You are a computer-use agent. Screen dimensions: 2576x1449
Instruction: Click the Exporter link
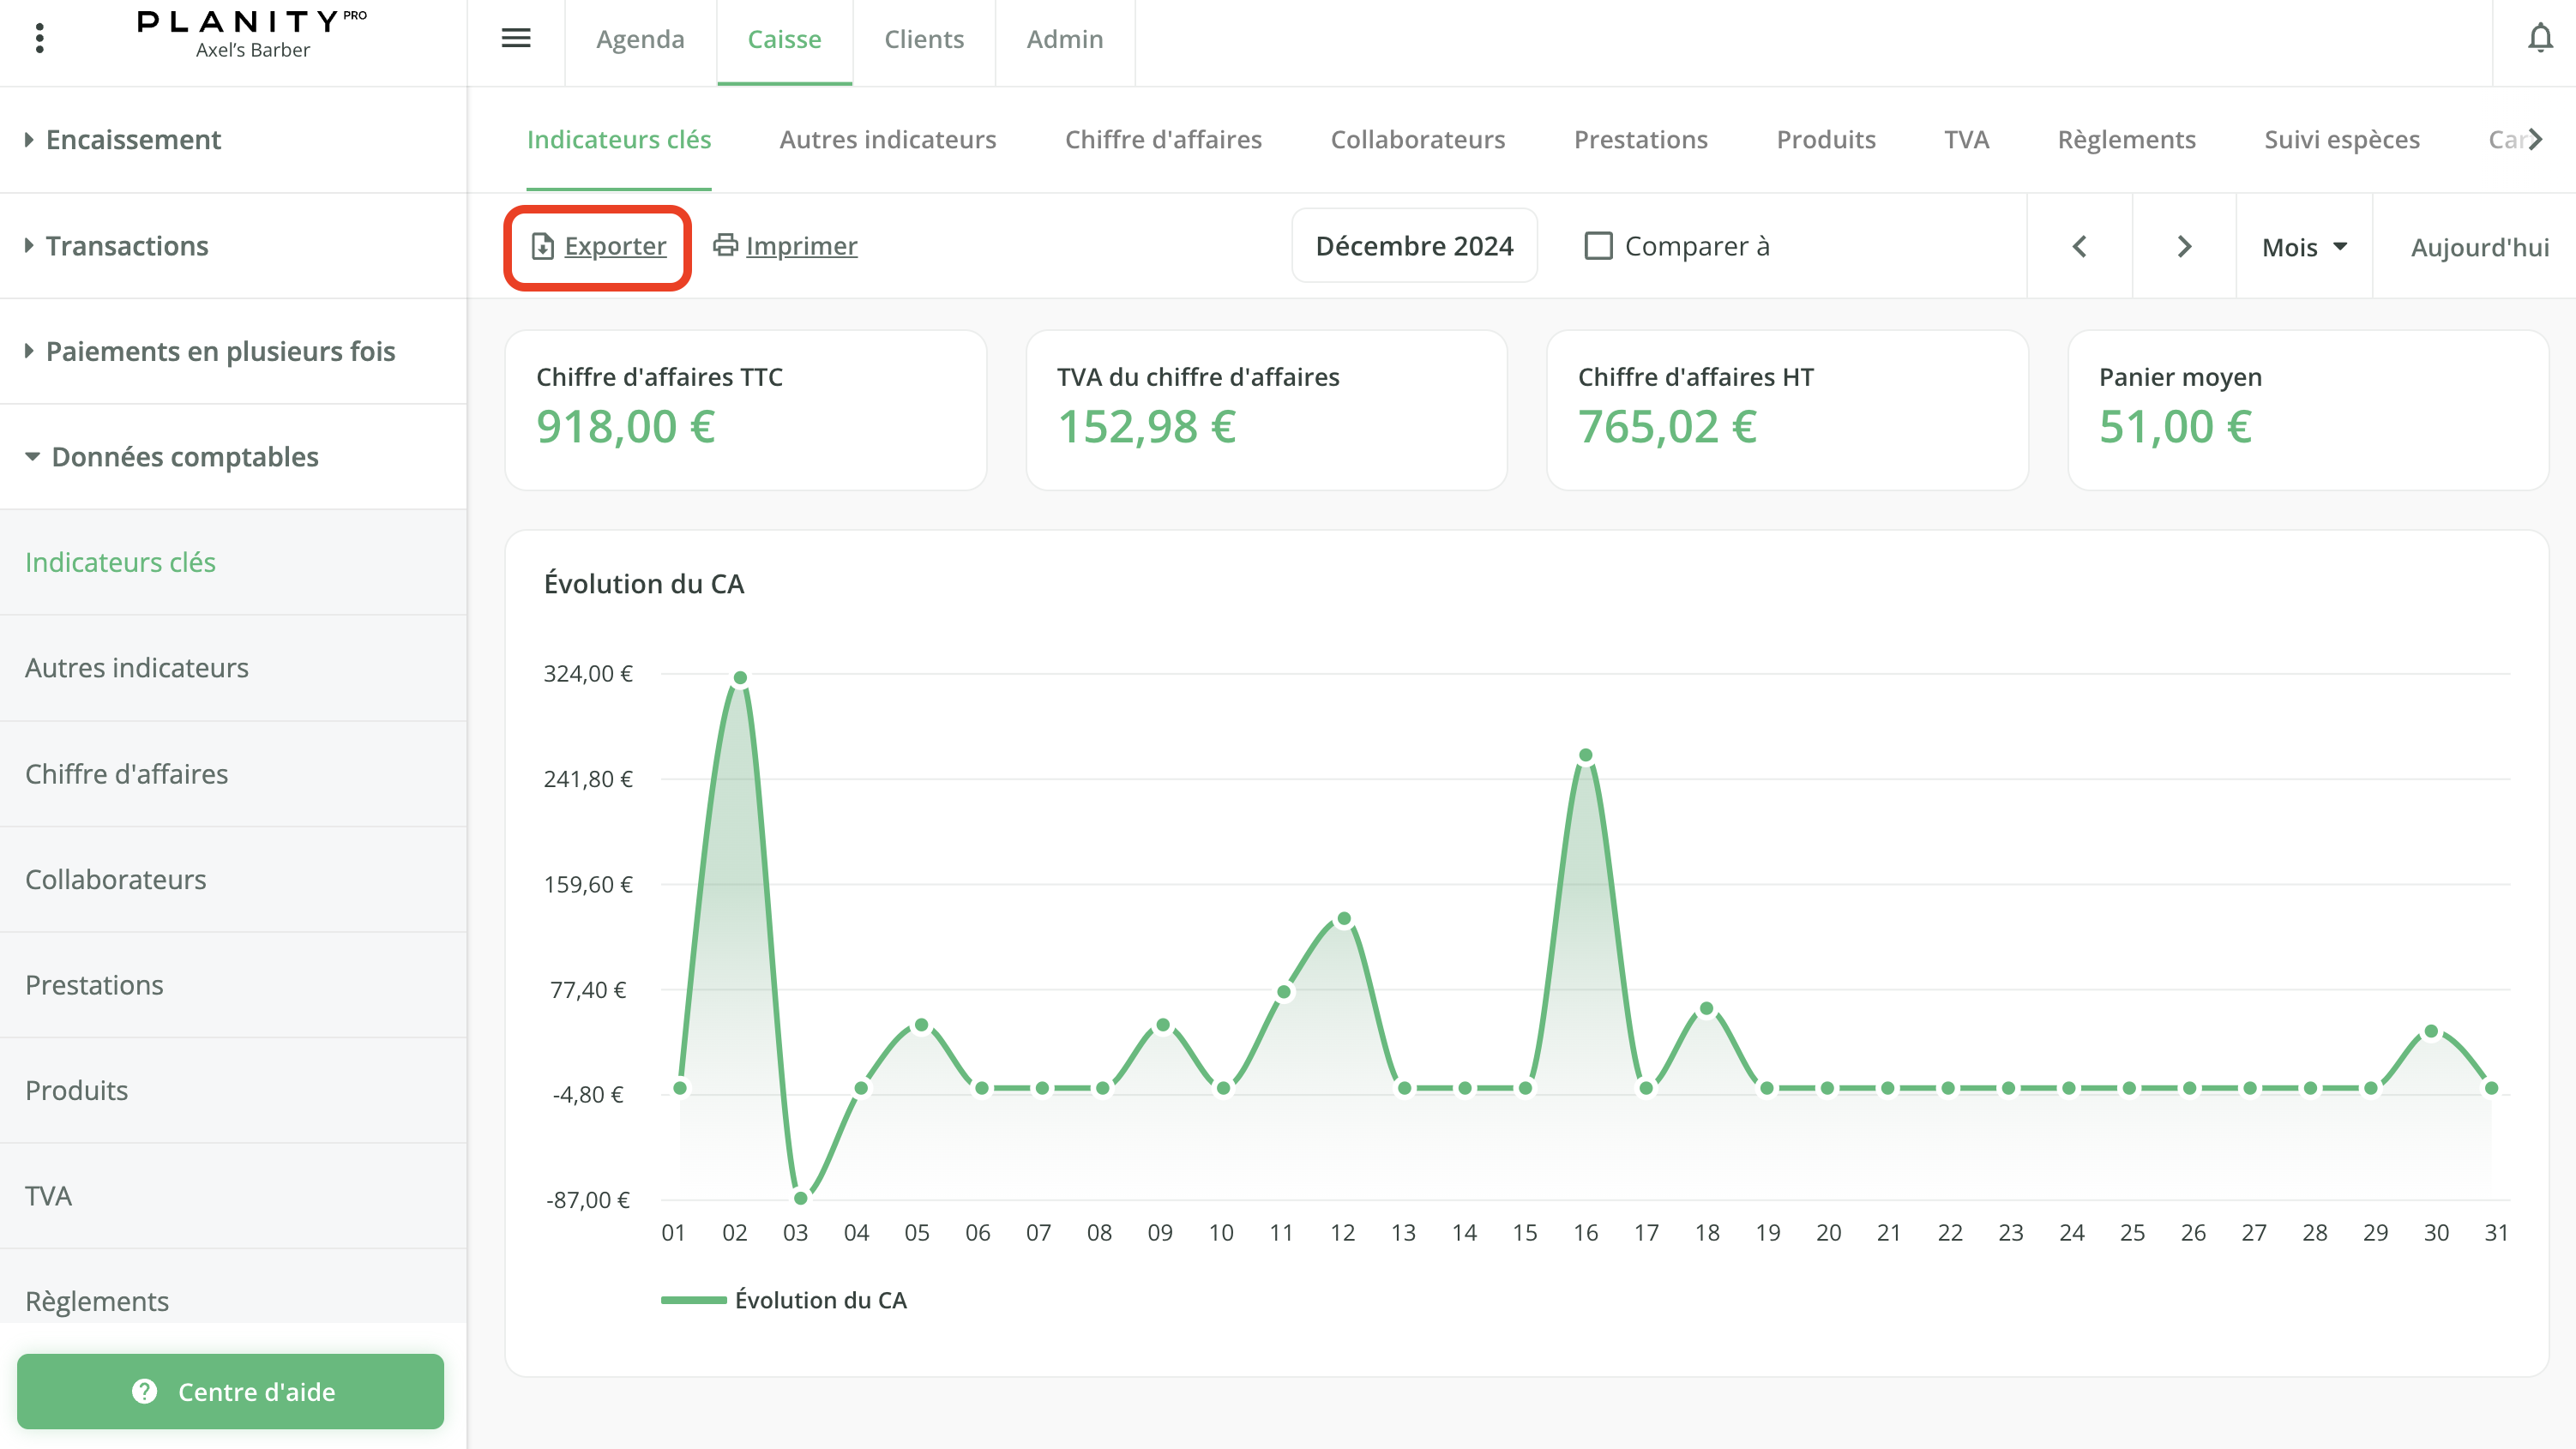(614, 246)
